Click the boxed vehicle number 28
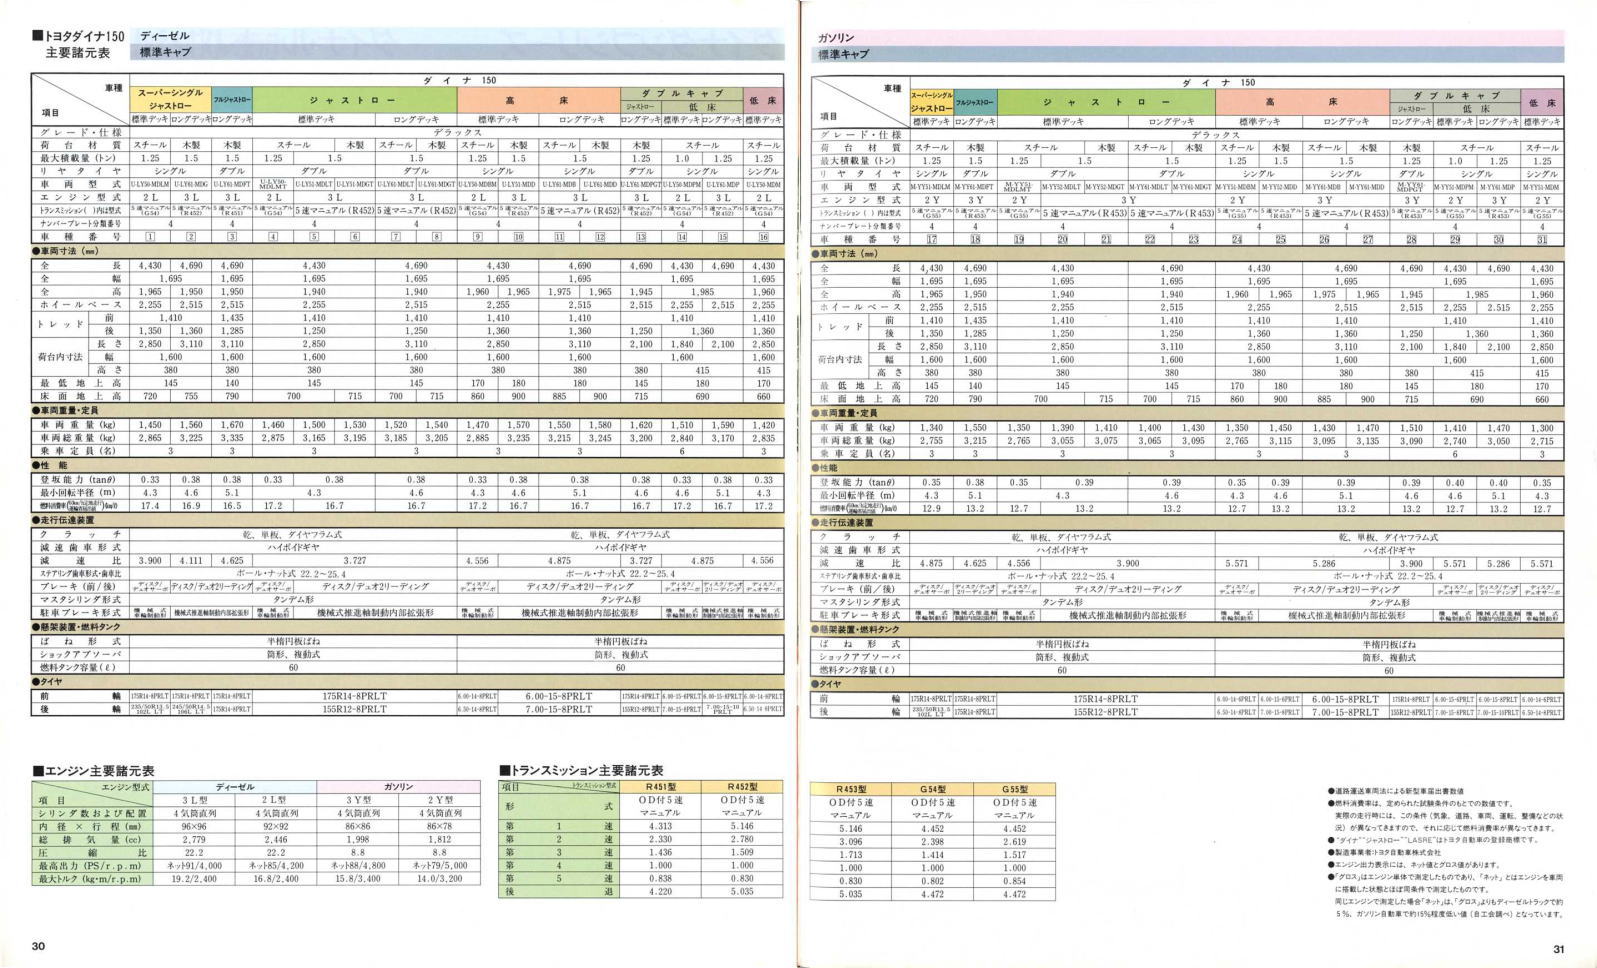 coord(1411,240)
